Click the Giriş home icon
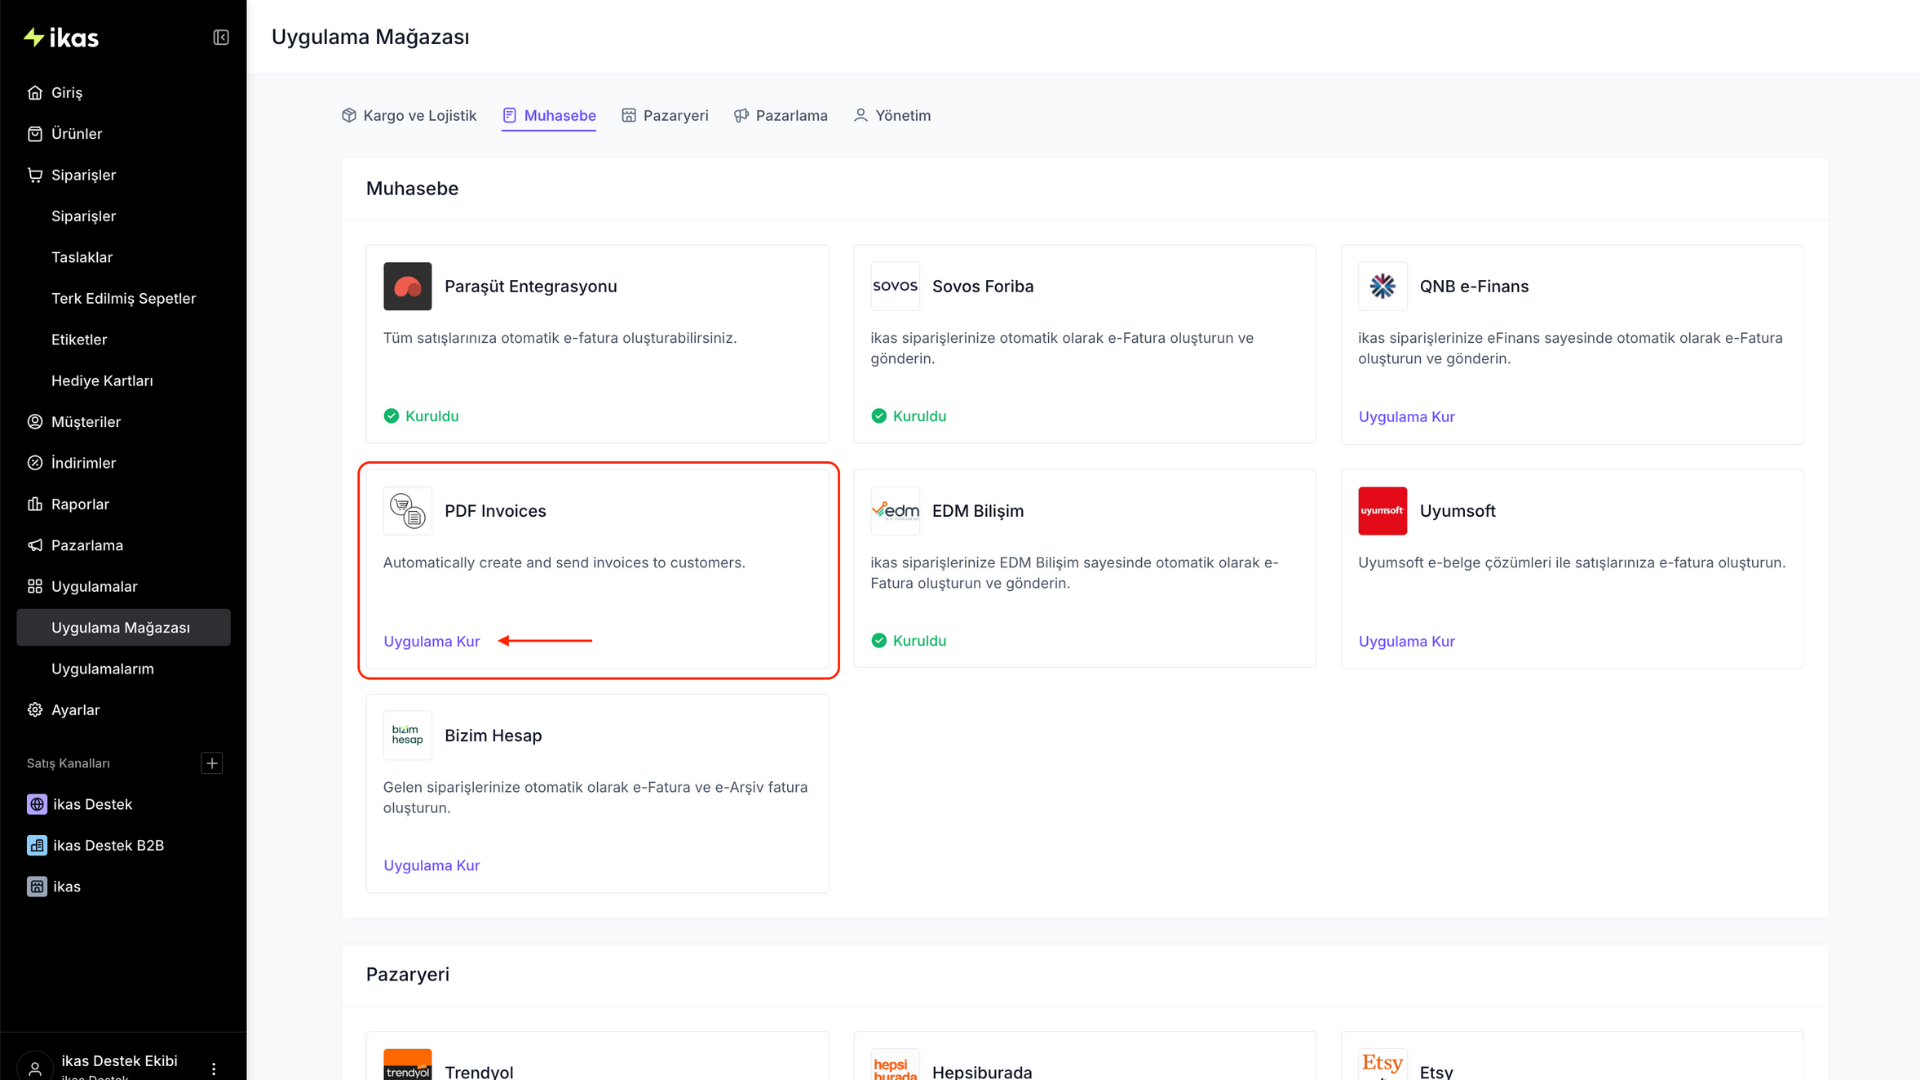Viewport: 1920px width, 1080px height. coord(35,93)
